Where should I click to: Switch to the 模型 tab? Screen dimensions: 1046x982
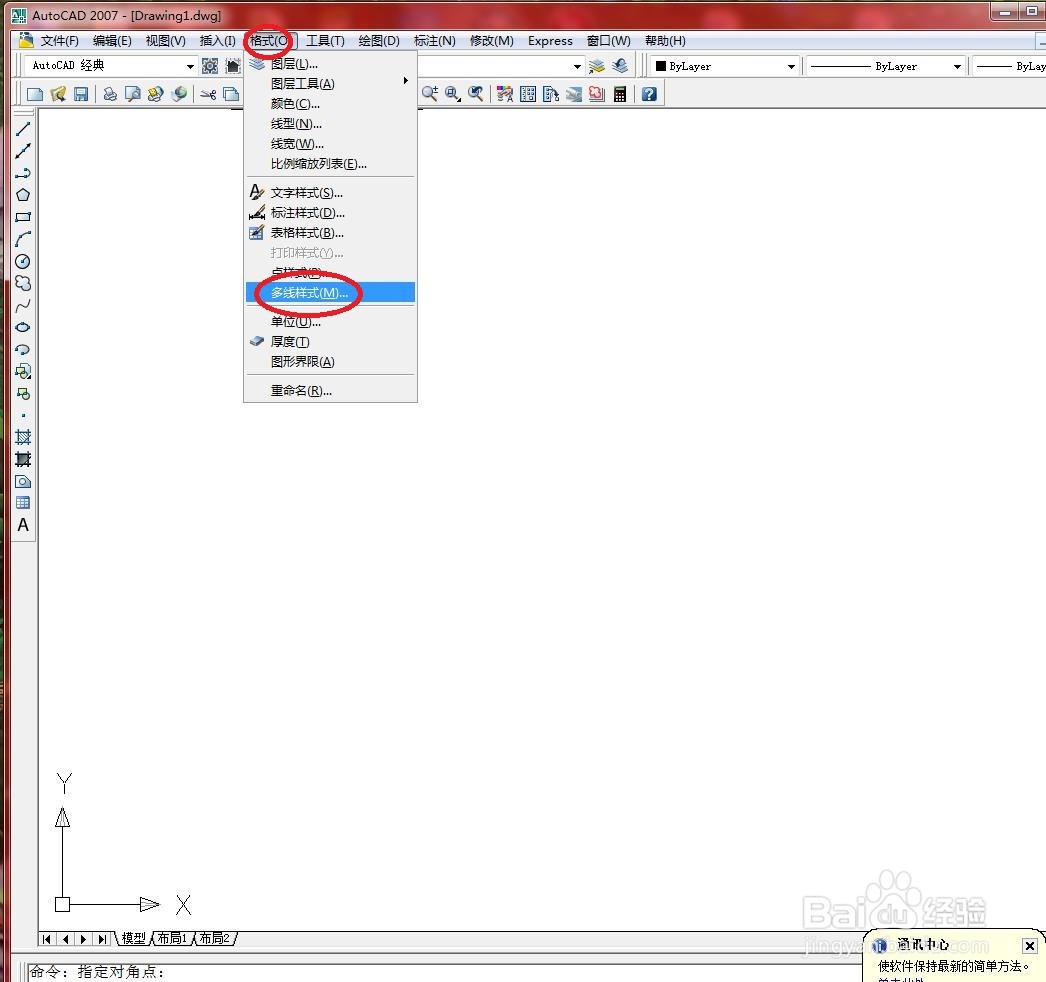coord(133,939)
